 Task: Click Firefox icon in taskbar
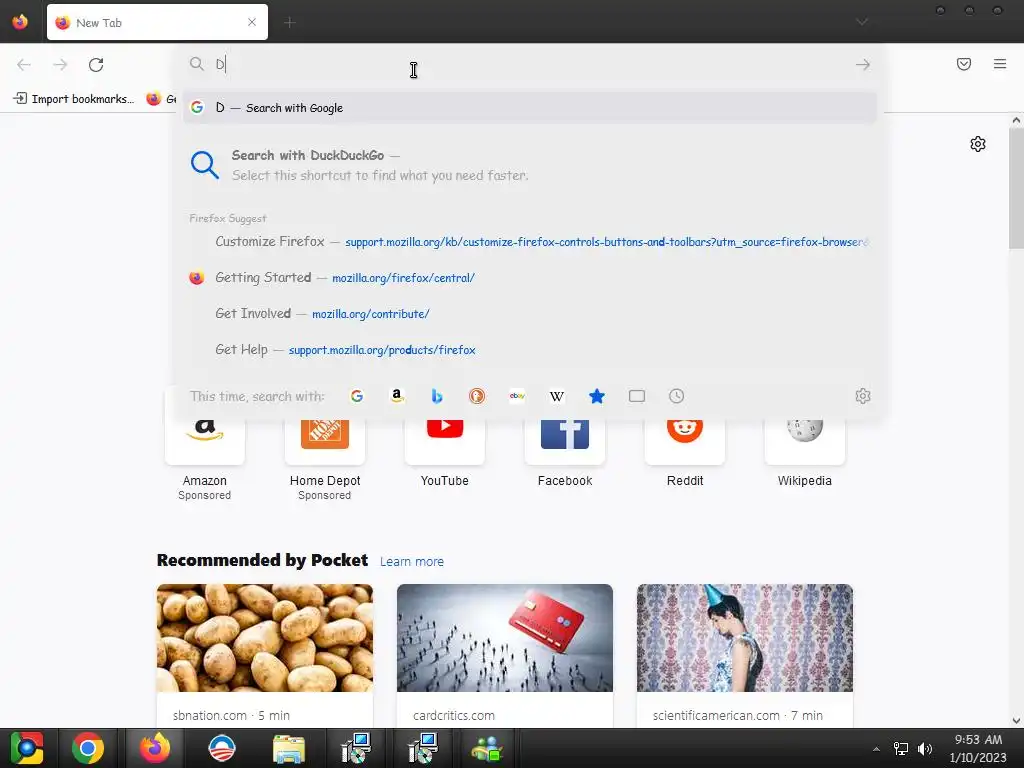click(x=155, y=748)
